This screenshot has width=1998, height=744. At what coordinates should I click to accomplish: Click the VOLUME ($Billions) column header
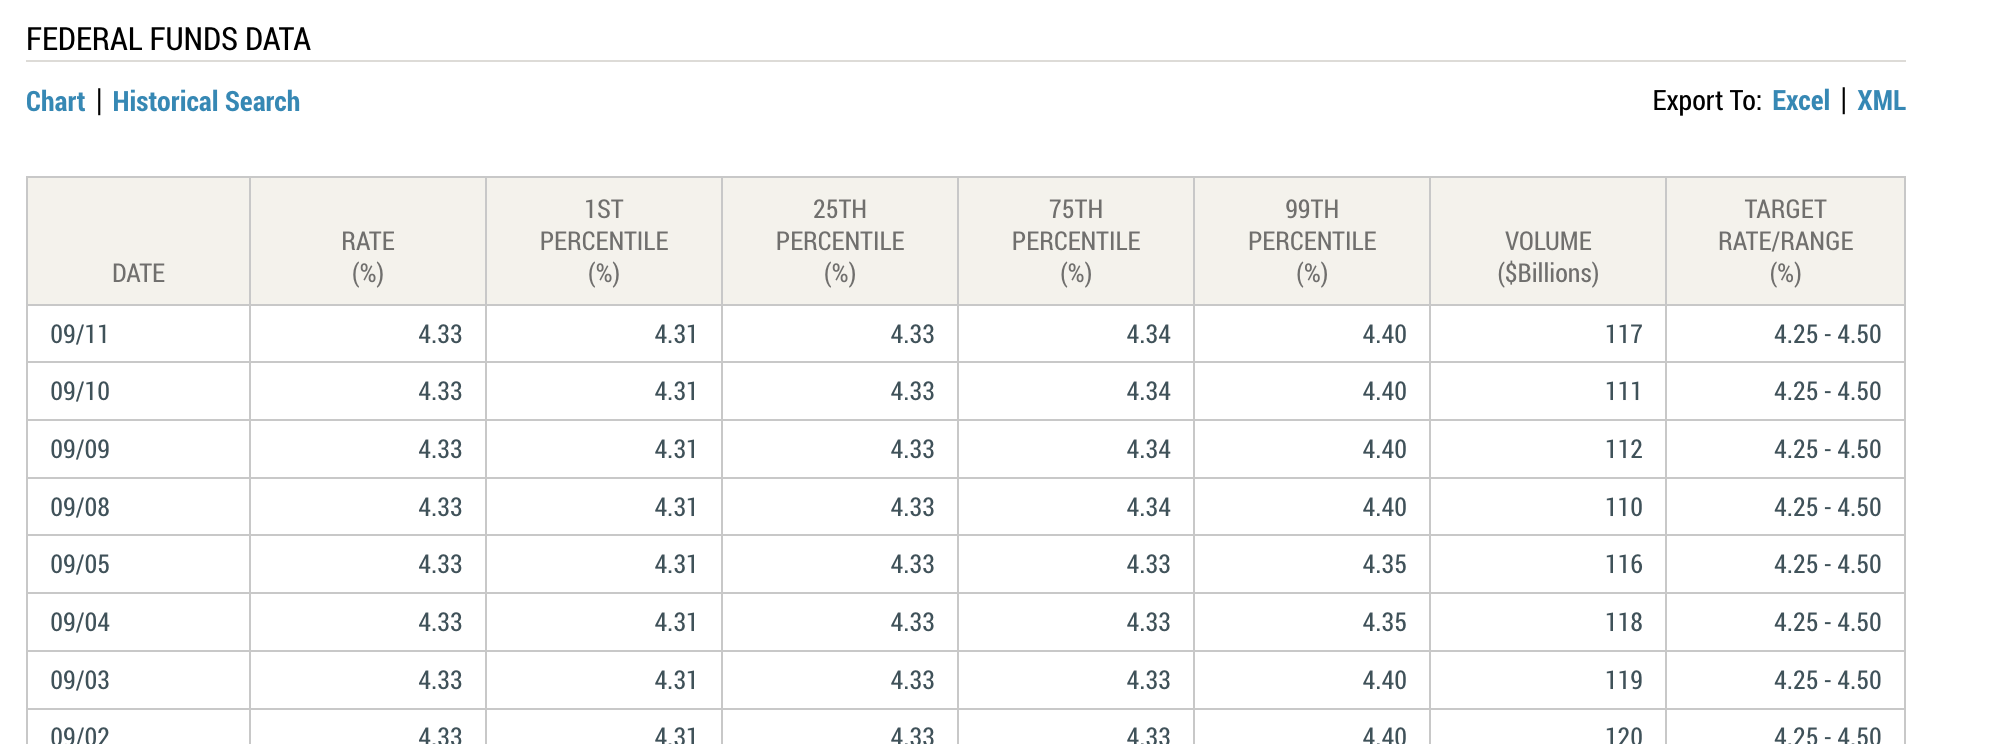[x=1548, y=241]
